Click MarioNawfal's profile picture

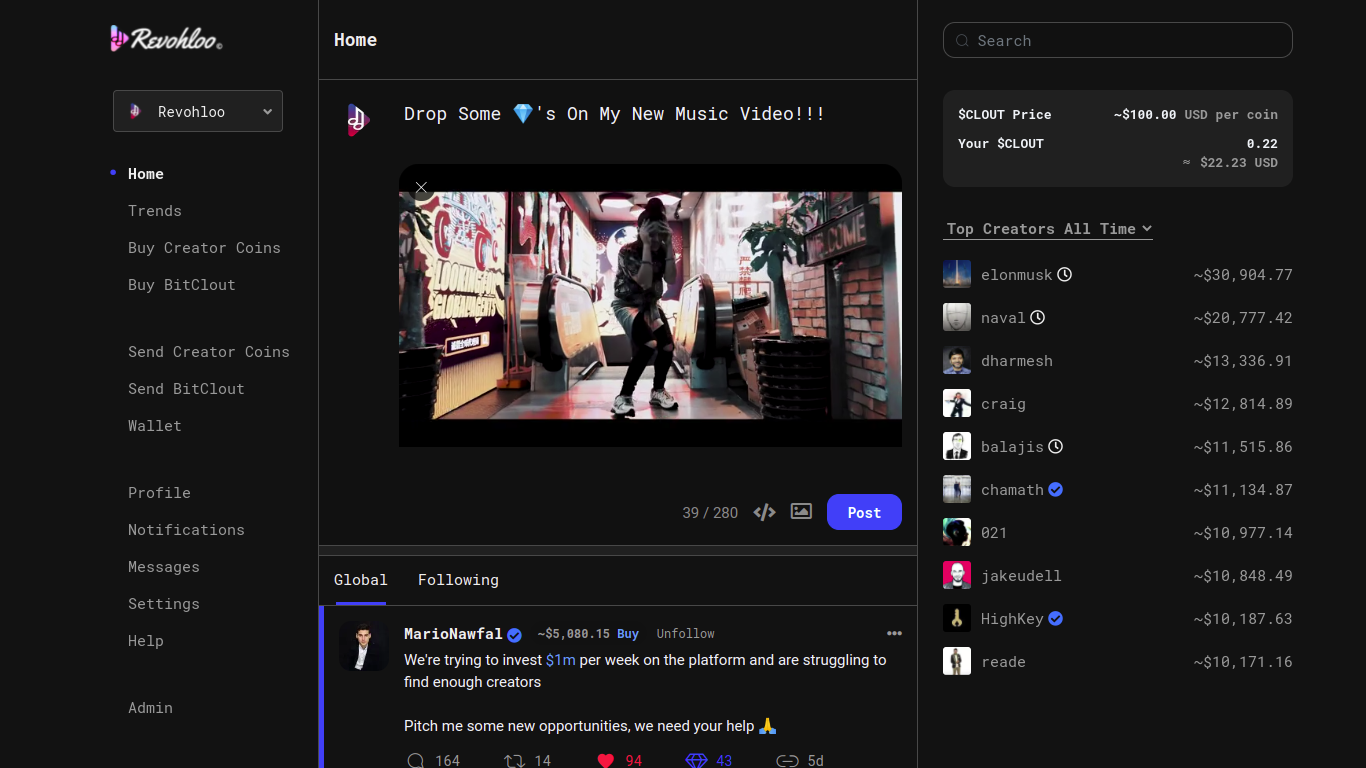click(x=363, y=646)
